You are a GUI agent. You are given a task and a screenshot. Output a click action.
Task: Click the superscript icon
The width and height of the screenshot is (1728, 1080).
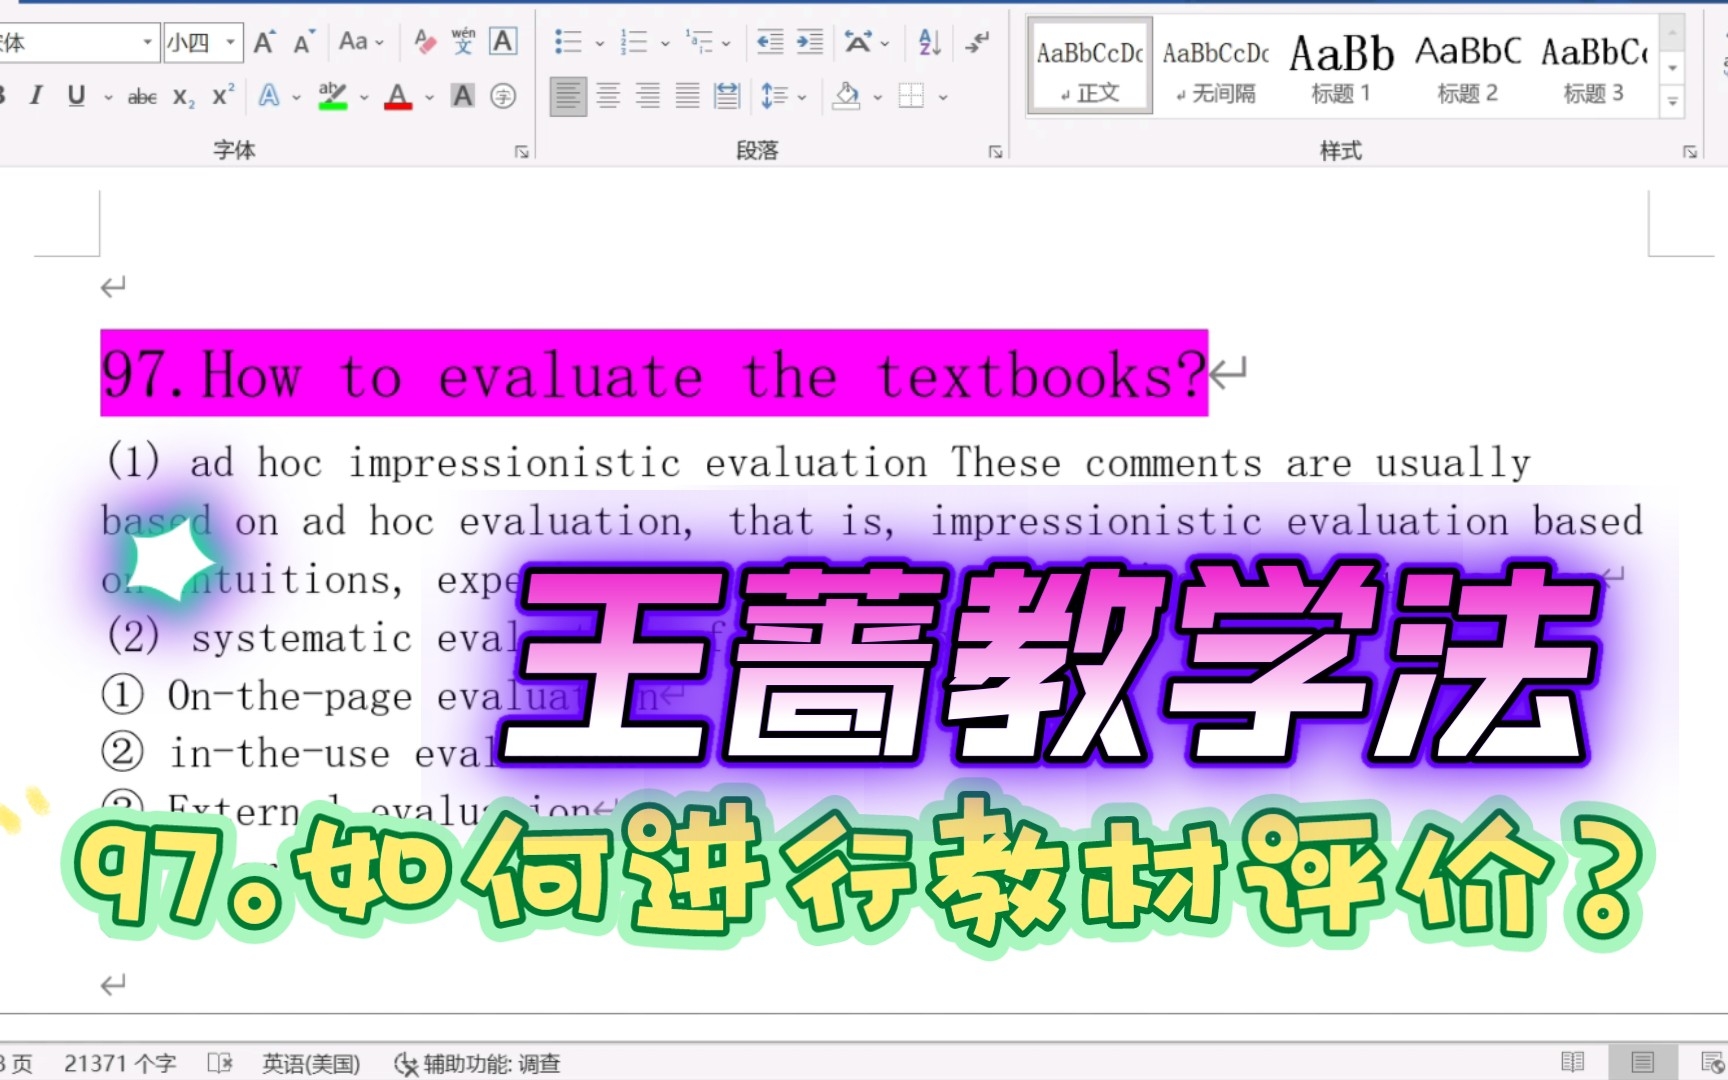coord(221,96)
